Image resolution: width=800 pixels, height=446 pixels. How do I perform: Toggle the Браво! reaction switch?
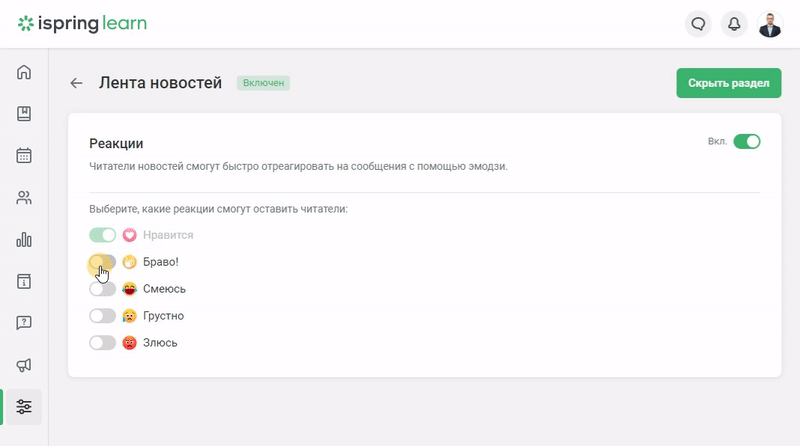click(x=103, y=262)
